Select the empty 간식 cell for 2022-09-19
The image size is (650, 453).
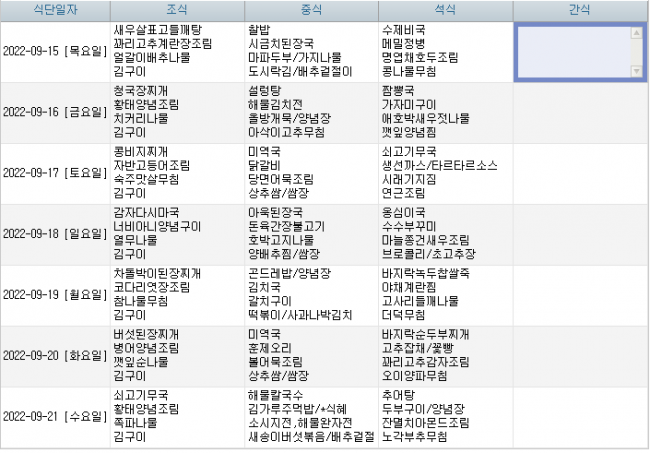(x=580, y=294)
